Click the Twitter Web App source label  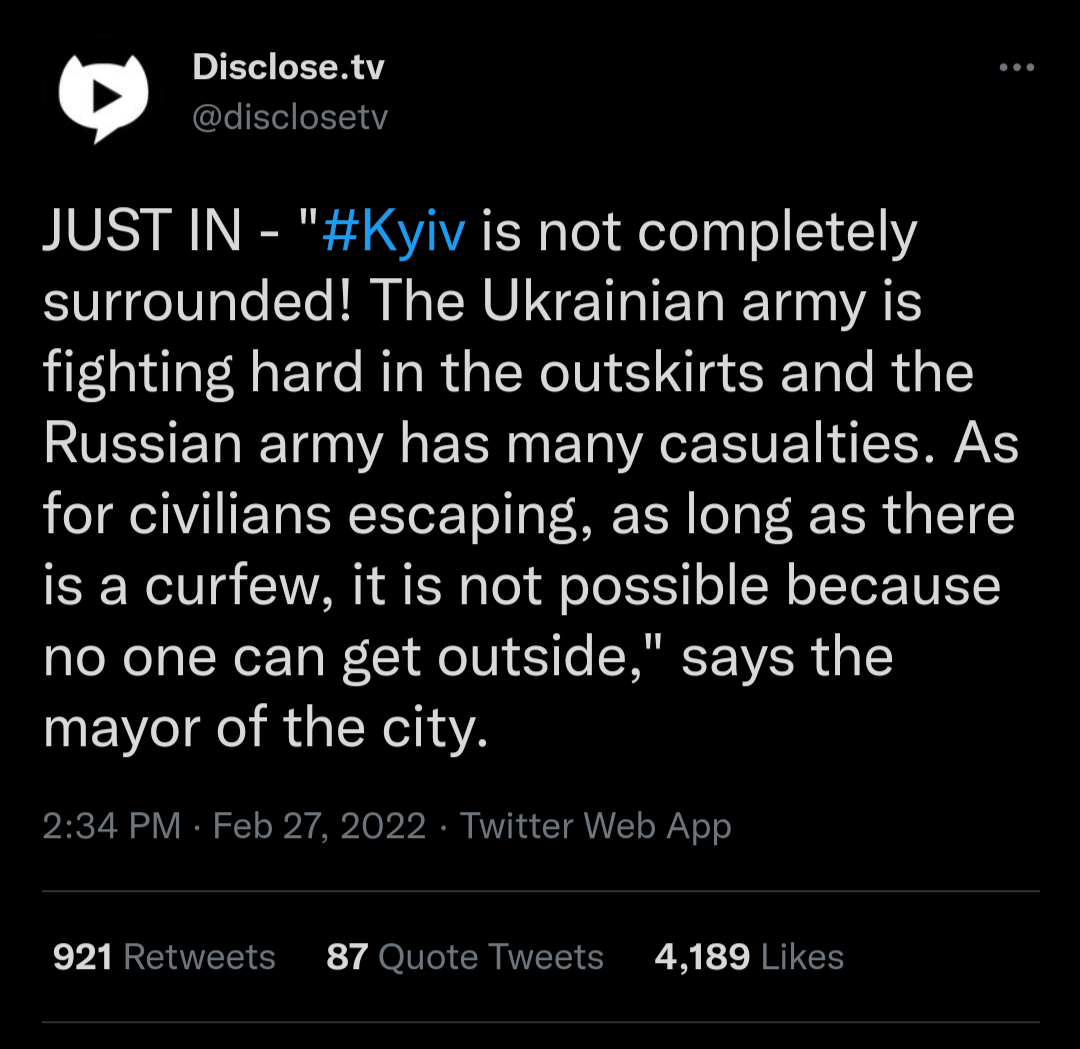click(x=596, y=826)
